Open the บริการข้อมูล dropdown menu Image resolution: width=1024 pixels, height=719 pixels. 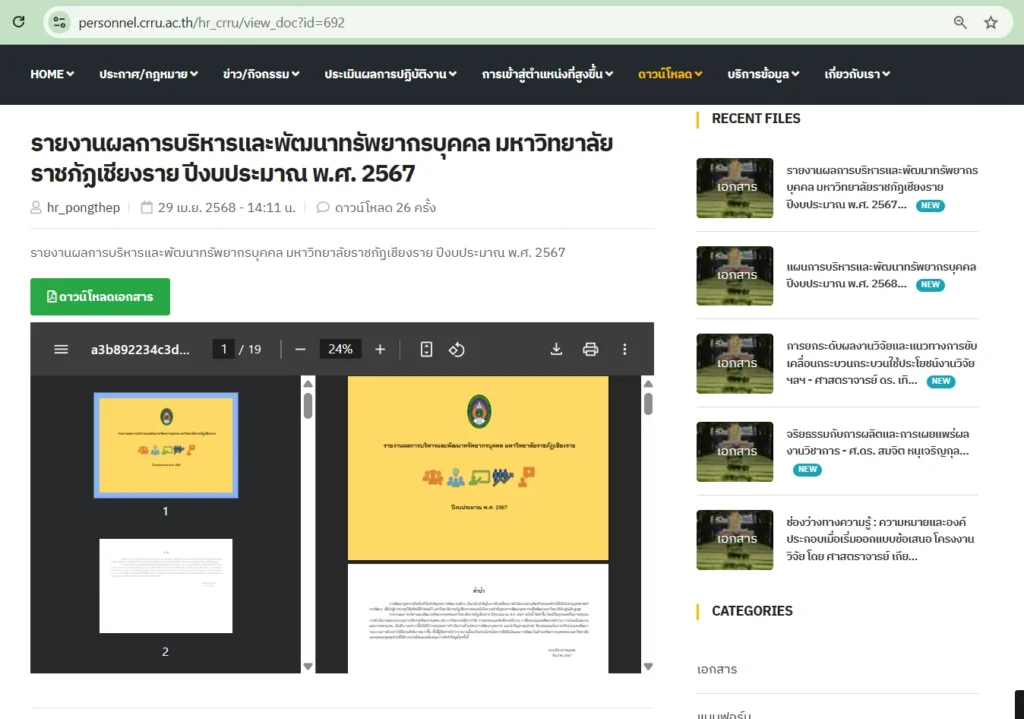tap(763, 74)
